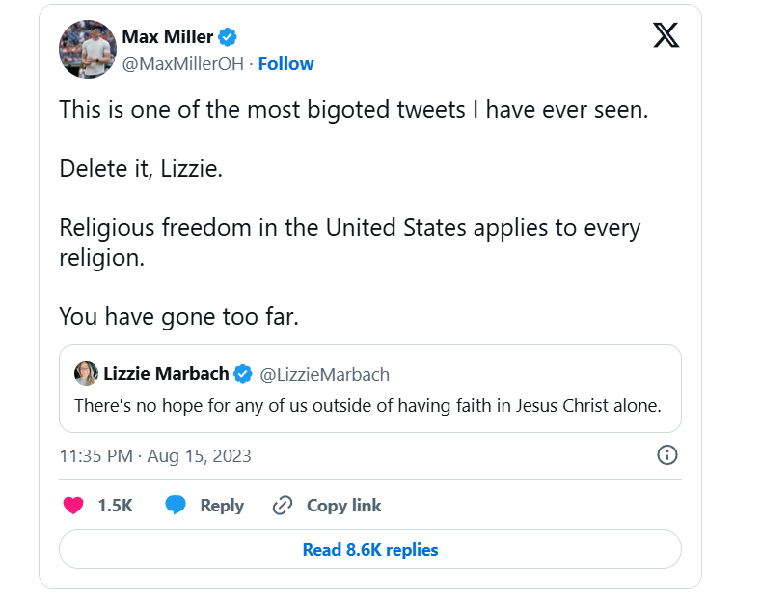
Task: Click Max Miller's verified badge
Action: 228,37
